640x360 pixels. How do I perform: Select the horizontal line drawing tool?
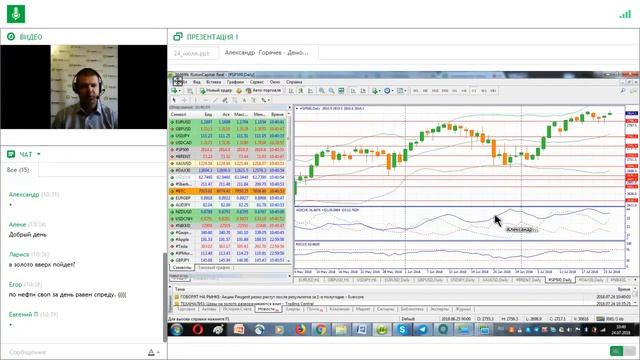[x=206, y=100]
